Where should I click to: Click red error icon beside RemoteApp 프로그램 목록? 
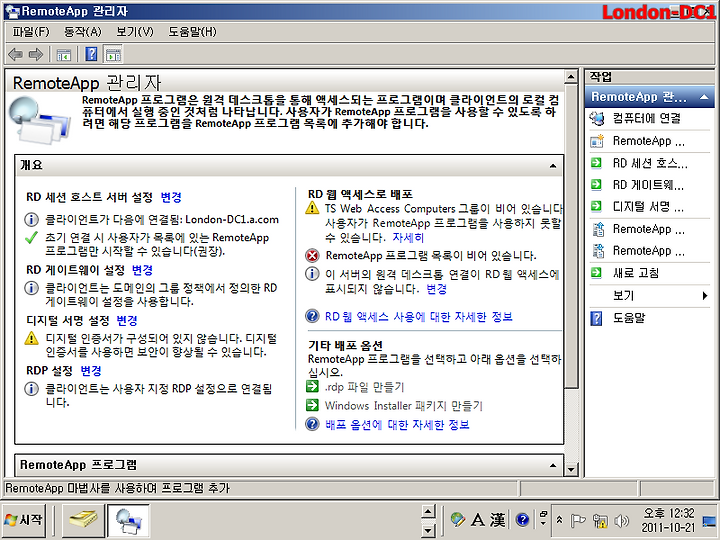[x=312, y=255]
